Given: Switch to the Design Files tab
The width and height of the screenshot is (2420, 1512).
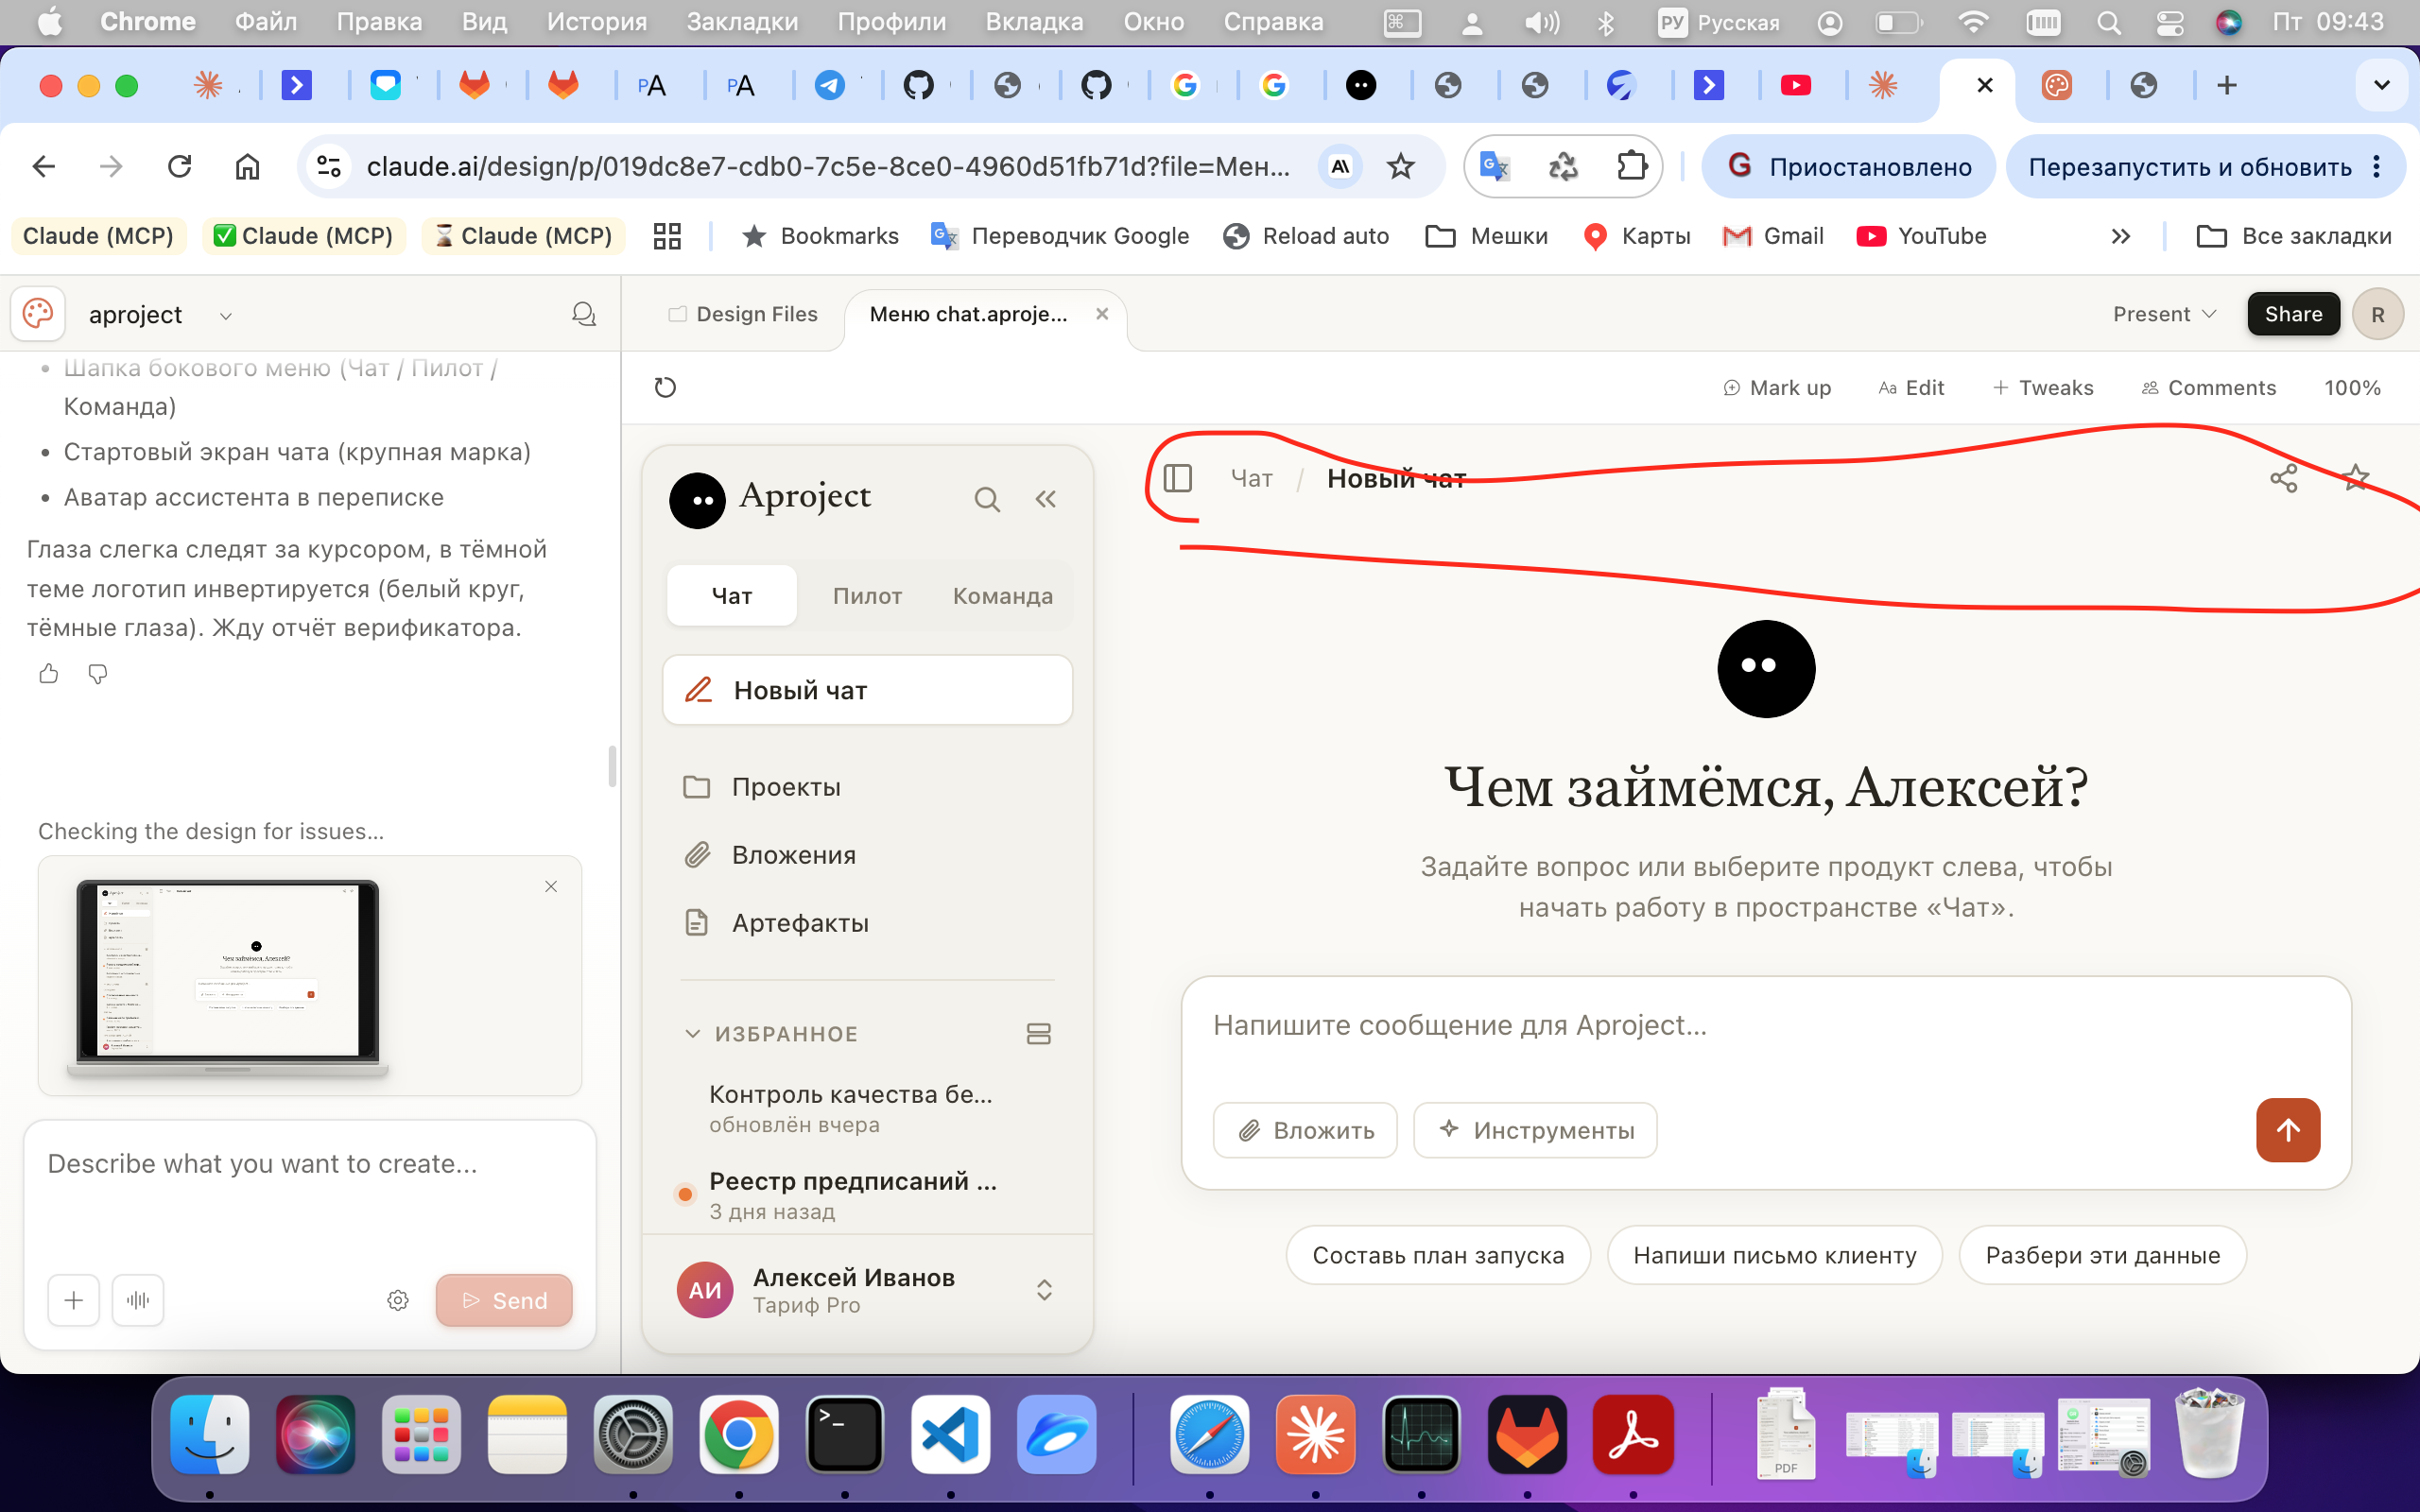Looking at the screenshot, I should pos(743,314).
